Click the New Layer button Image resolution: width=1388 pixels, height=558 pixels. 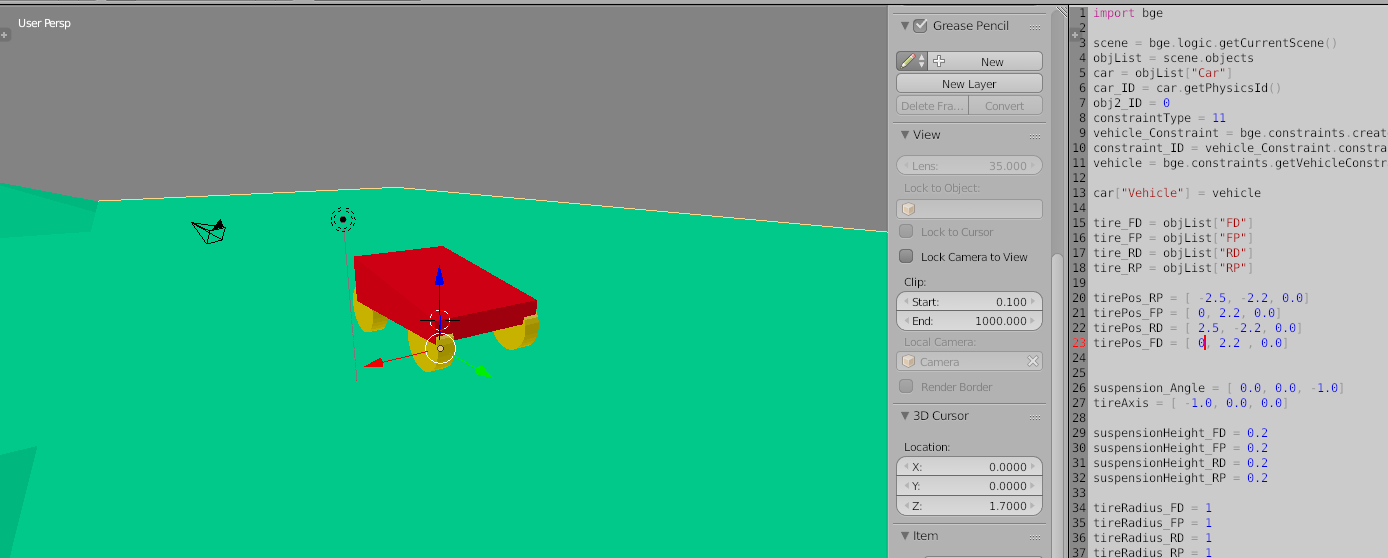[969, 84]
